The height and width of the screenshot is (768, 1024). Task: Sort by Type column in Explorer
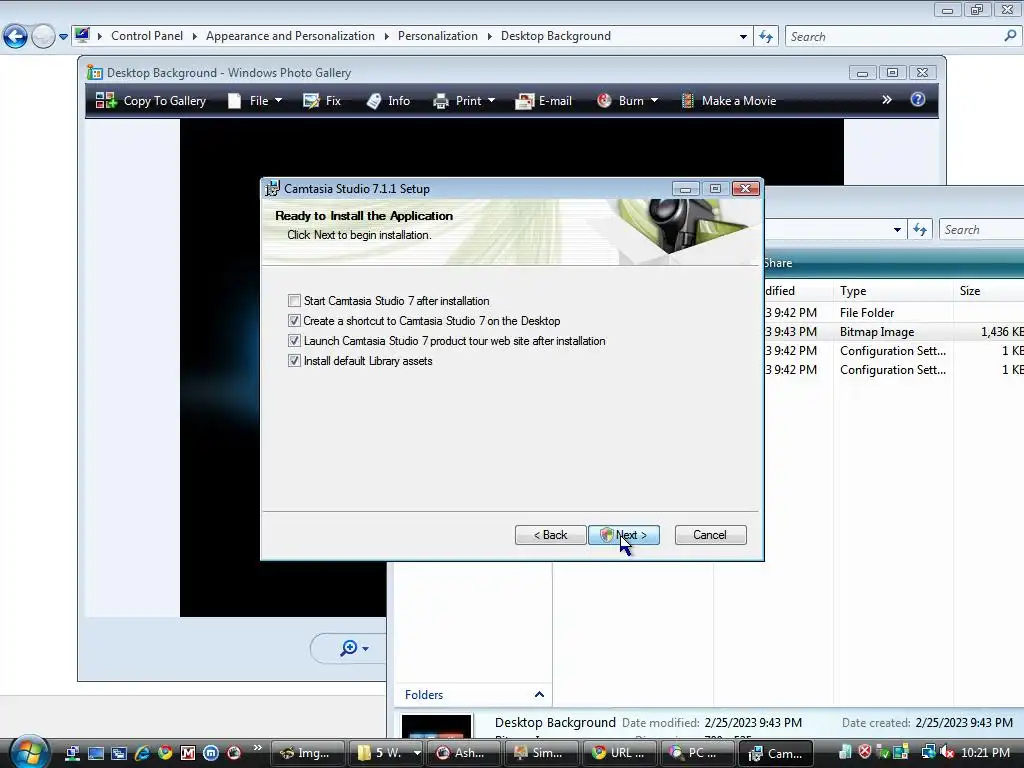click(x=893, y=291)
